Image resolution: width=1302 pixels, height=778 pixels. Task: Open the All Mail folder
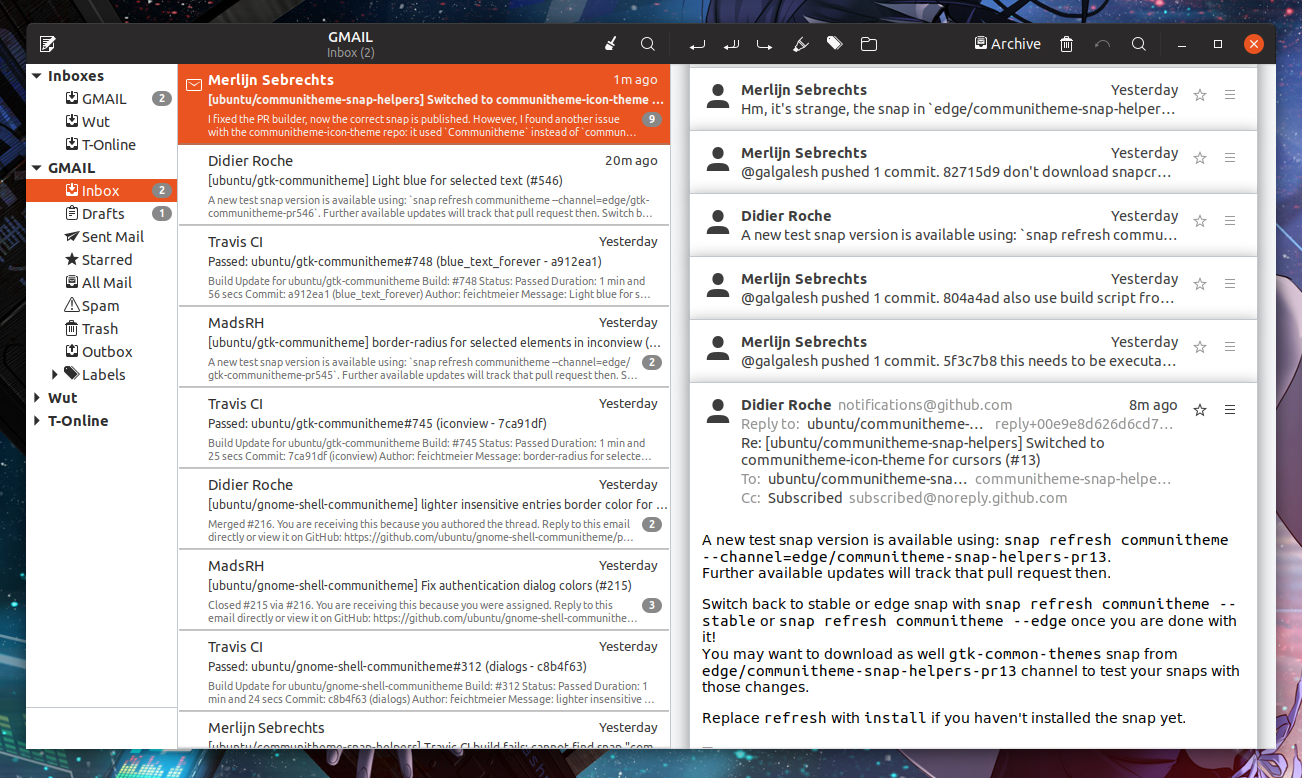point(101,283)
